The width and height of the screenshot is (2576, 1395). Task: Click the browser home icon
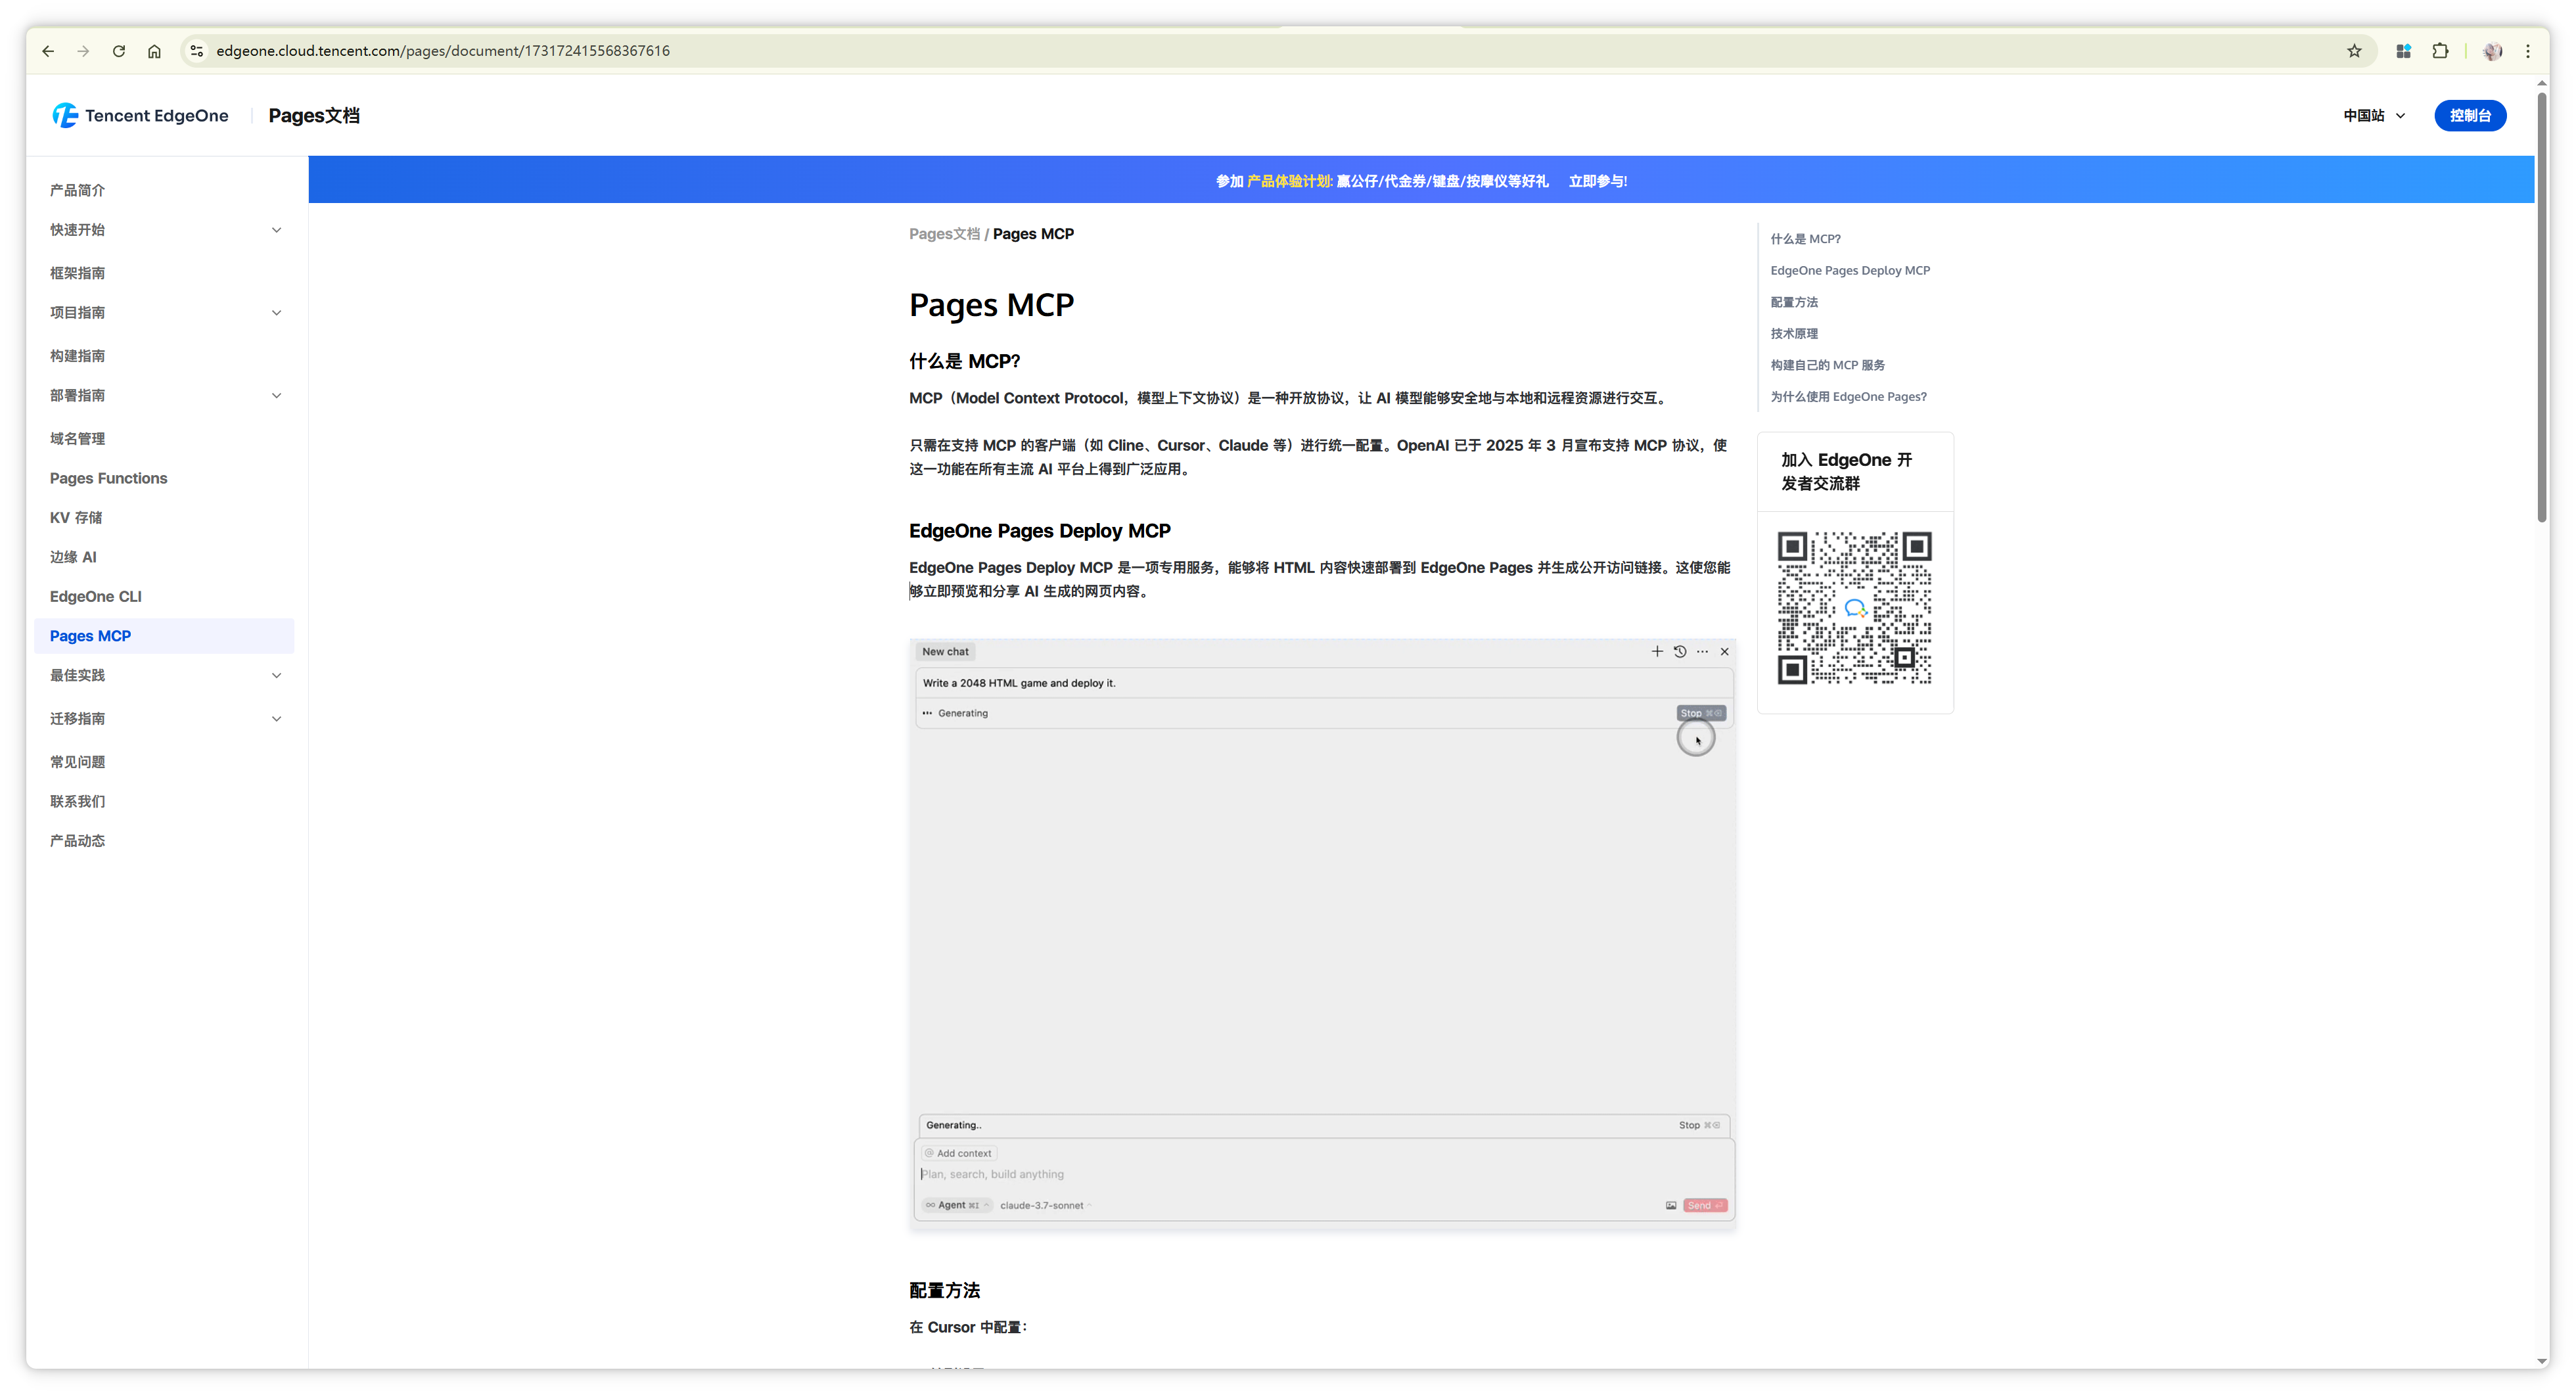(x=154, y=51)
